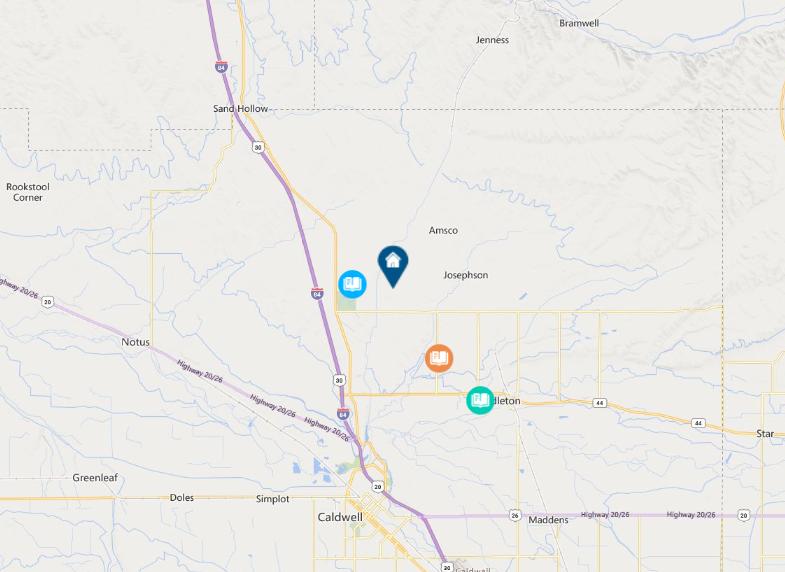Click the Star town label
785x572 pixels.
point(765,434)
